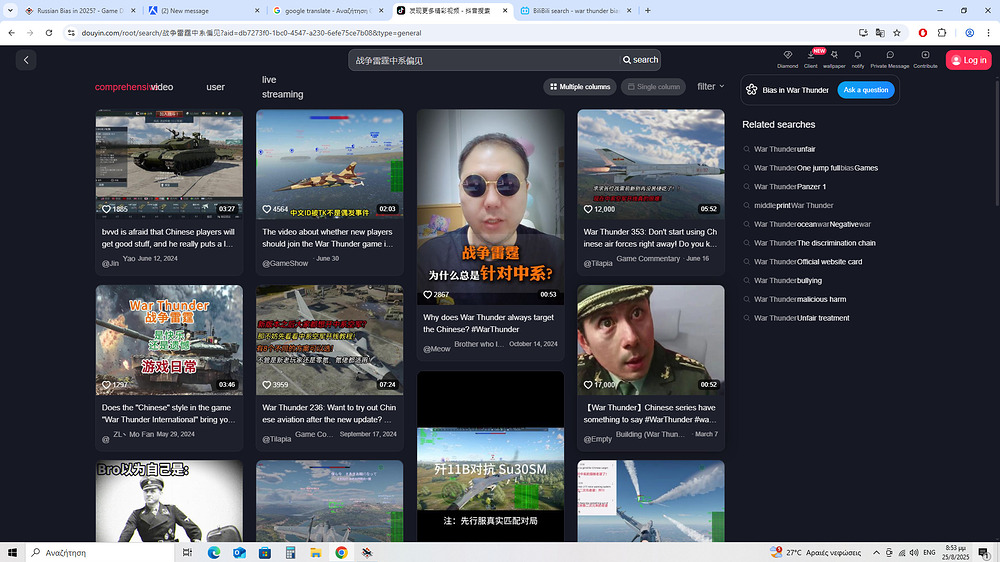Select Multiple columns layout
The height and width of the screenshot is (562, 1000).
[580, 87]
